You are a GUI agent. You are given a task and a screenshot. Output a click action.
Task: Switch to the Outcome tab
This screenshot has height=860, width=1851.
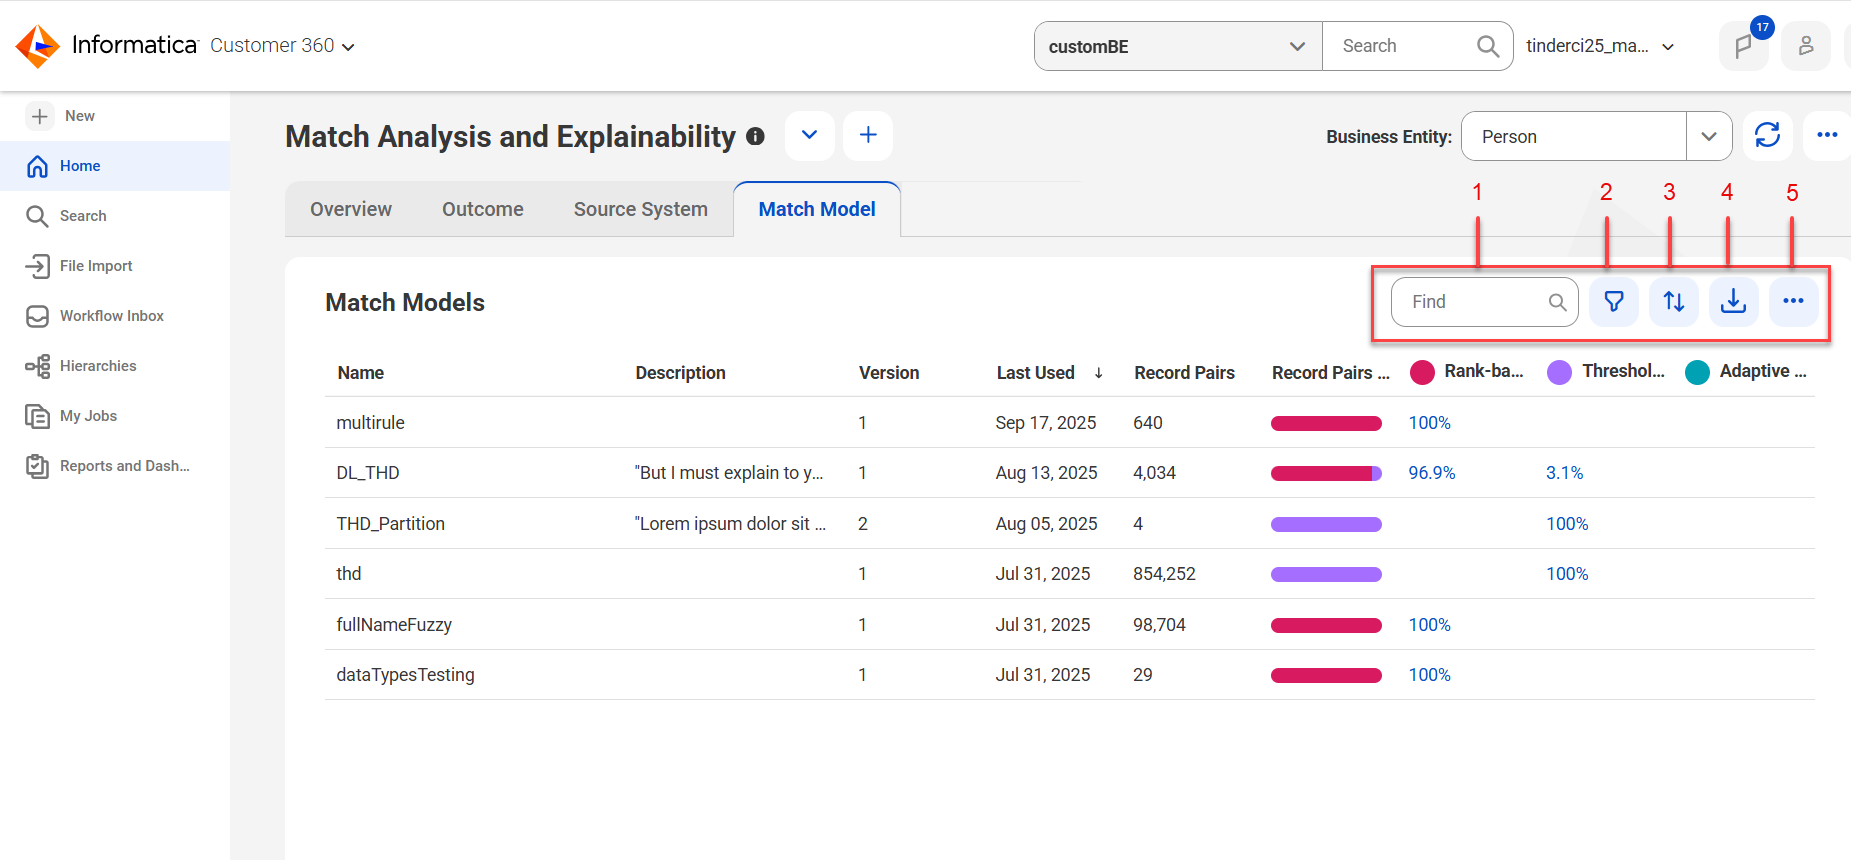point(483,209)
